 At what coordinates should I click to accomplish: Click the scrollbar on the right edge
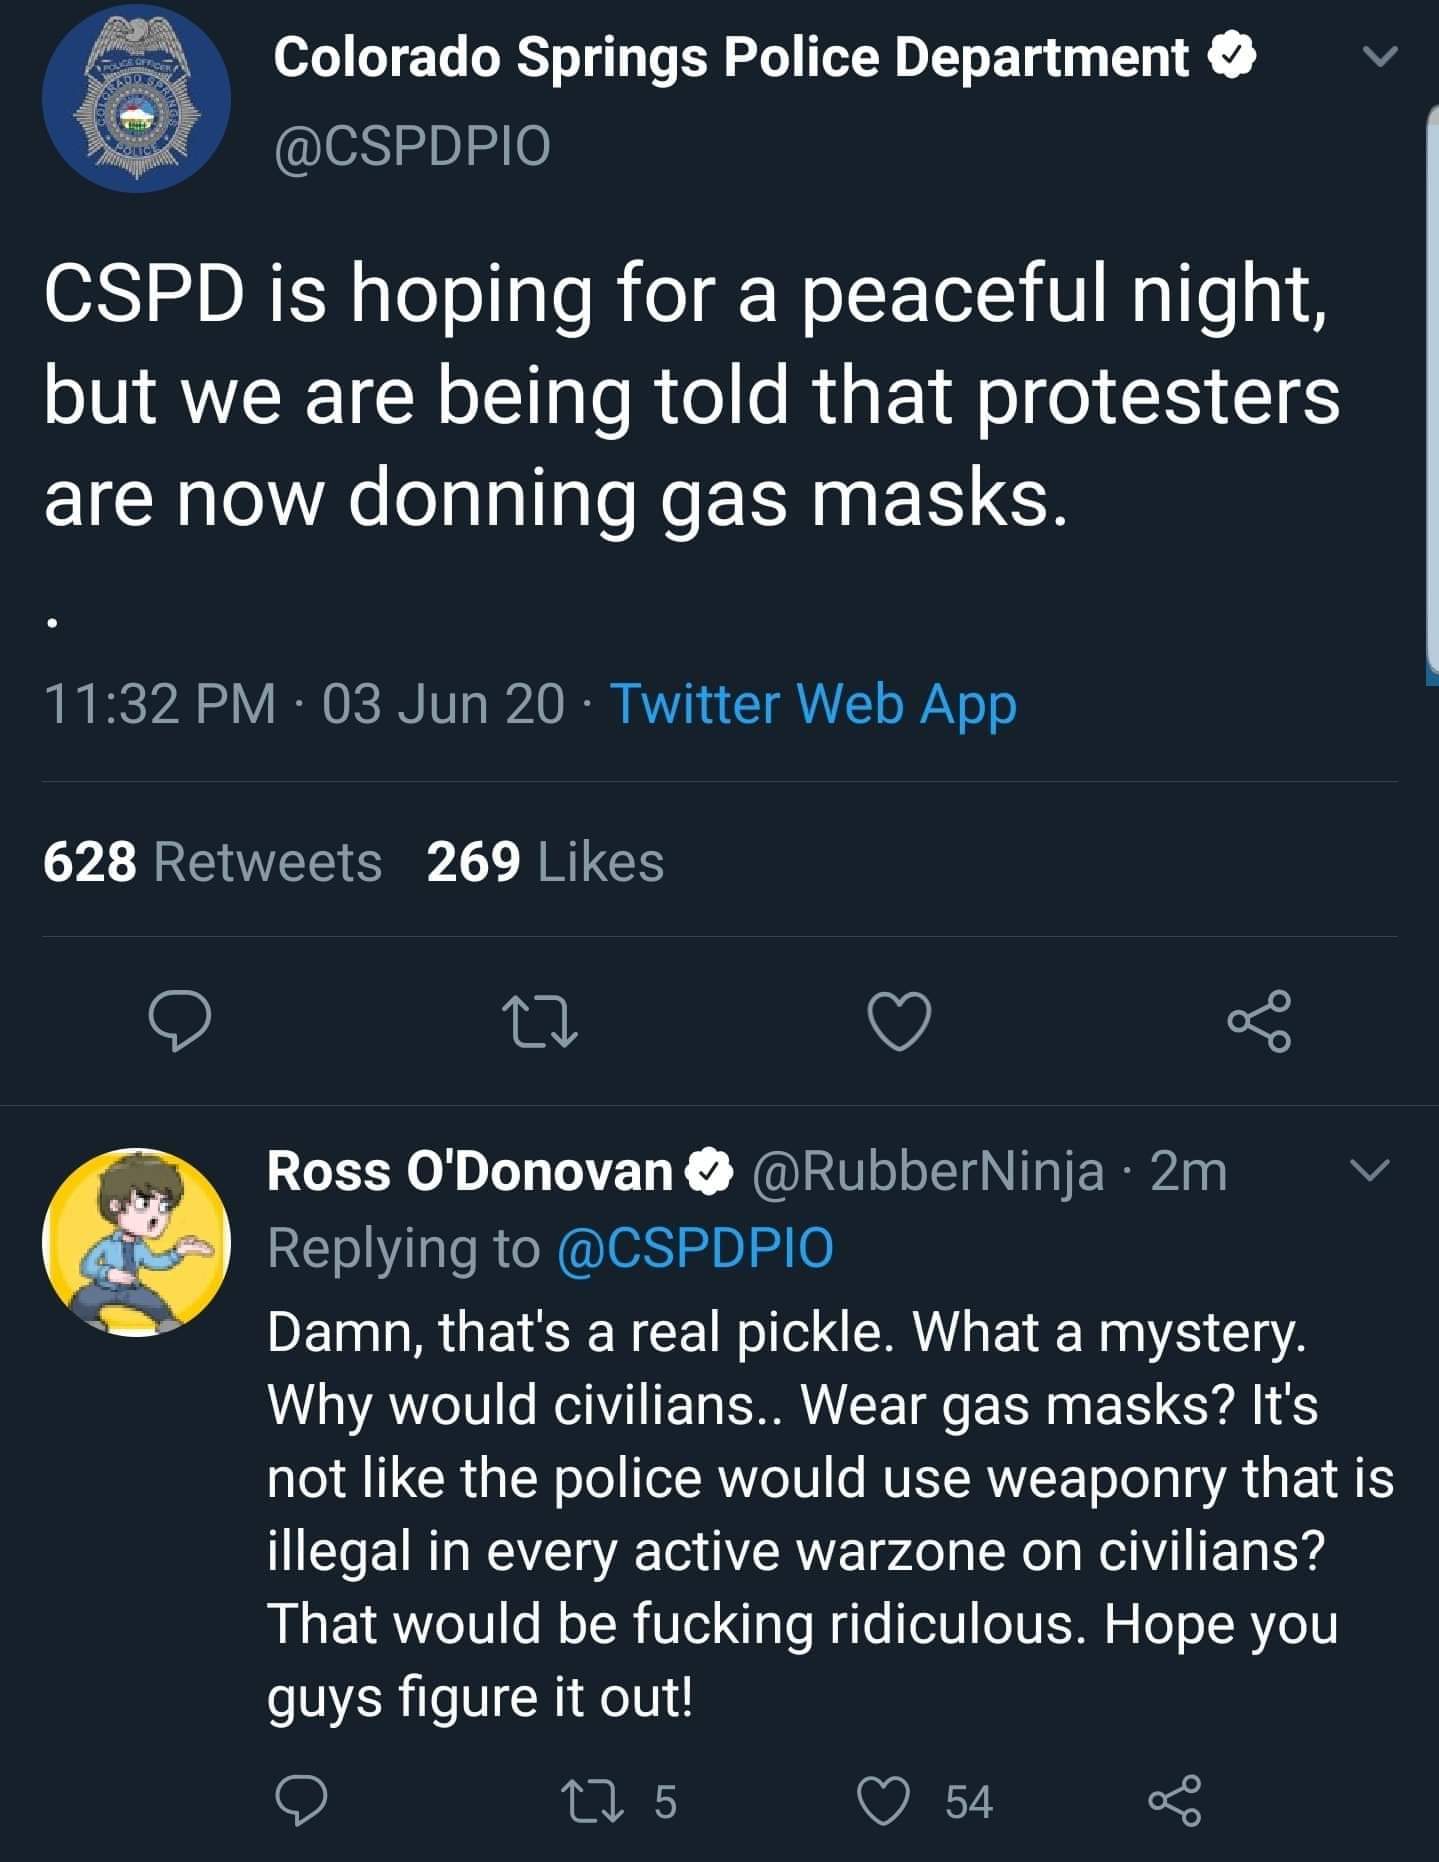[1431, 390]
